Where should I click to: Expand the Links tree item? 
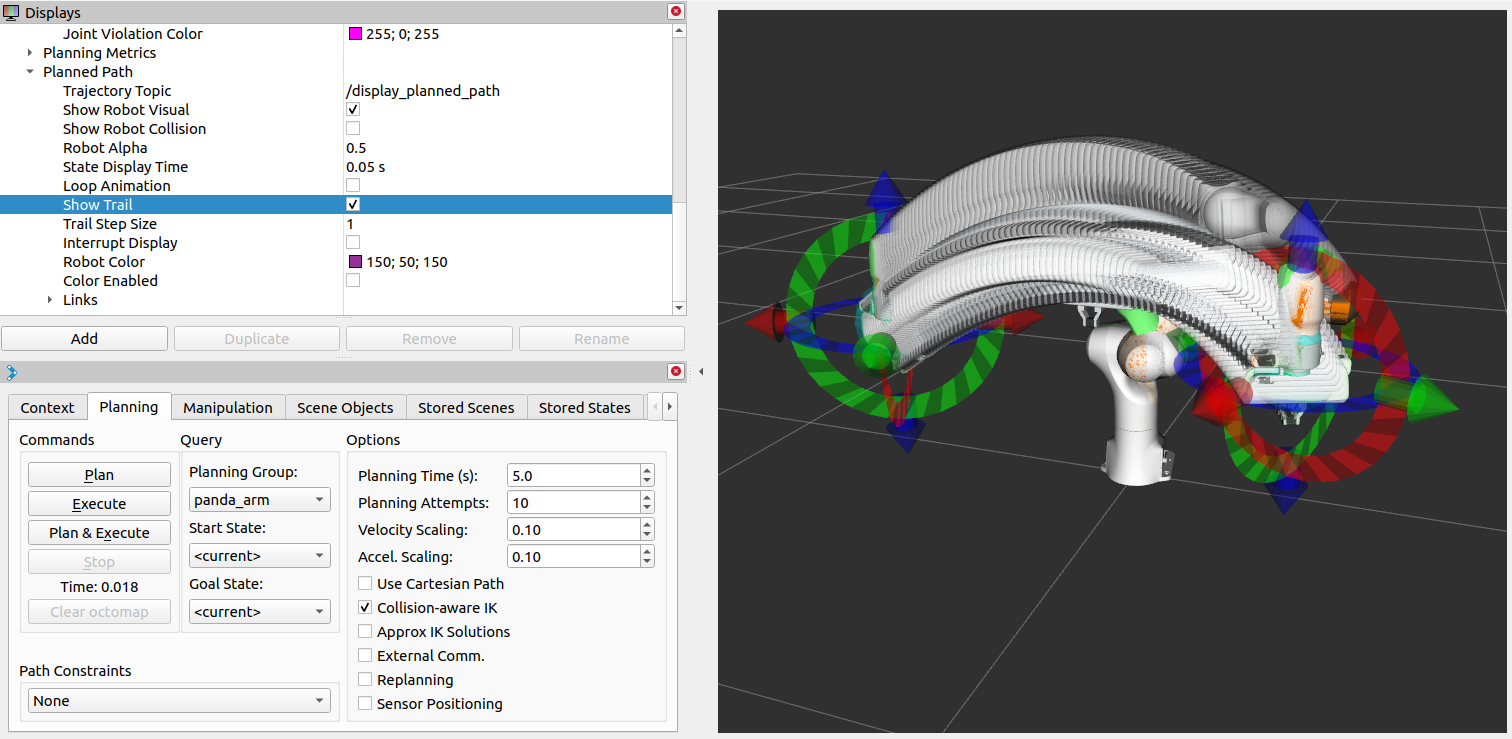click(x=50, y=300)
